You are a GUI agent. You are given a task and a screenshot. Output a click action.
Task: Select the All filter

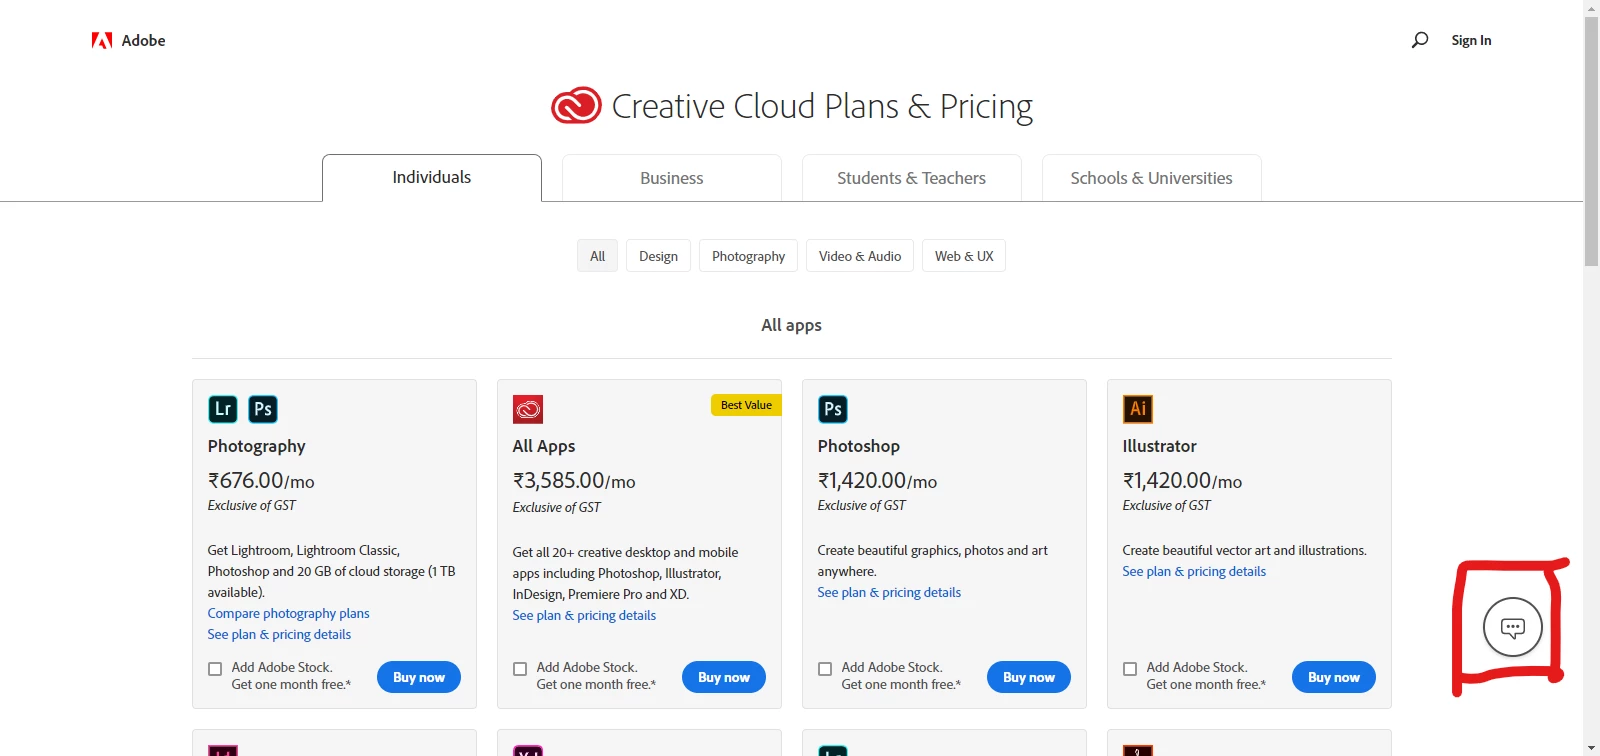point(598,256)
